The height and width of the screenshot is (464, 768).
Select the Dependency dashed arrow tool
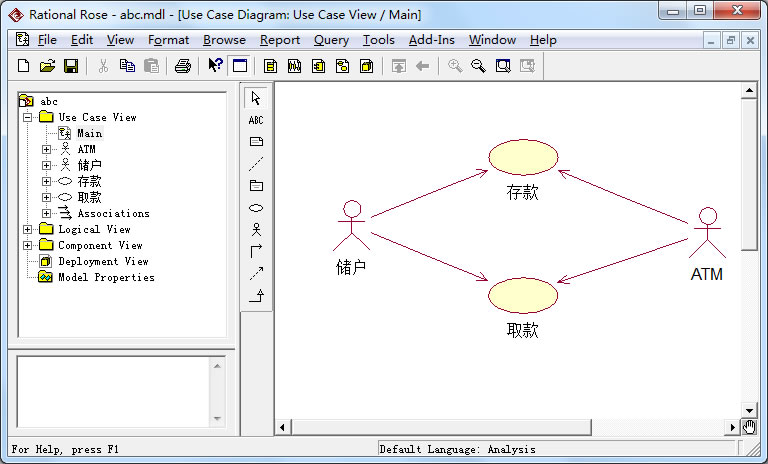pyautogui.click(x=256, y=273)
